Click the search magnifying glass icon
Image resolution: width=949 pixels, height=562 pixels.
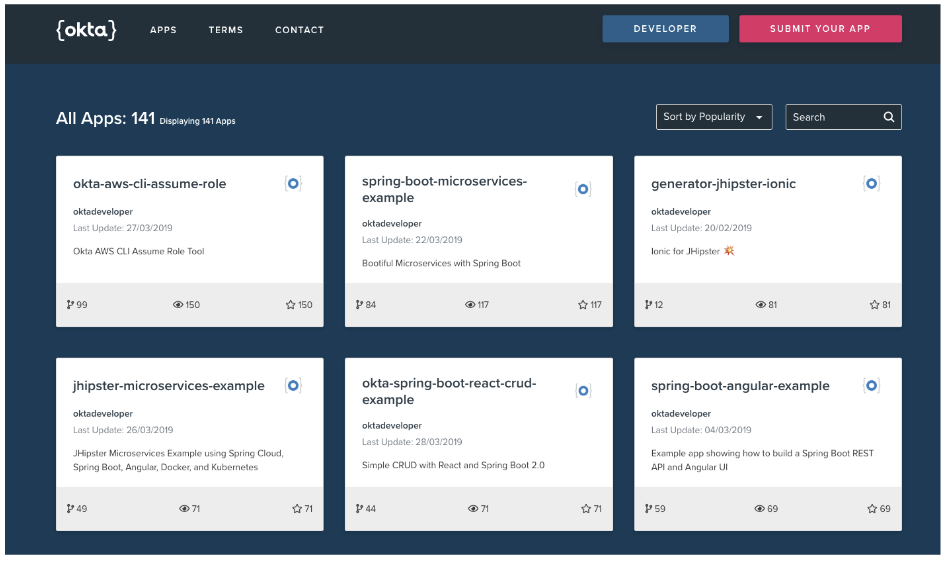click(888, 117)
